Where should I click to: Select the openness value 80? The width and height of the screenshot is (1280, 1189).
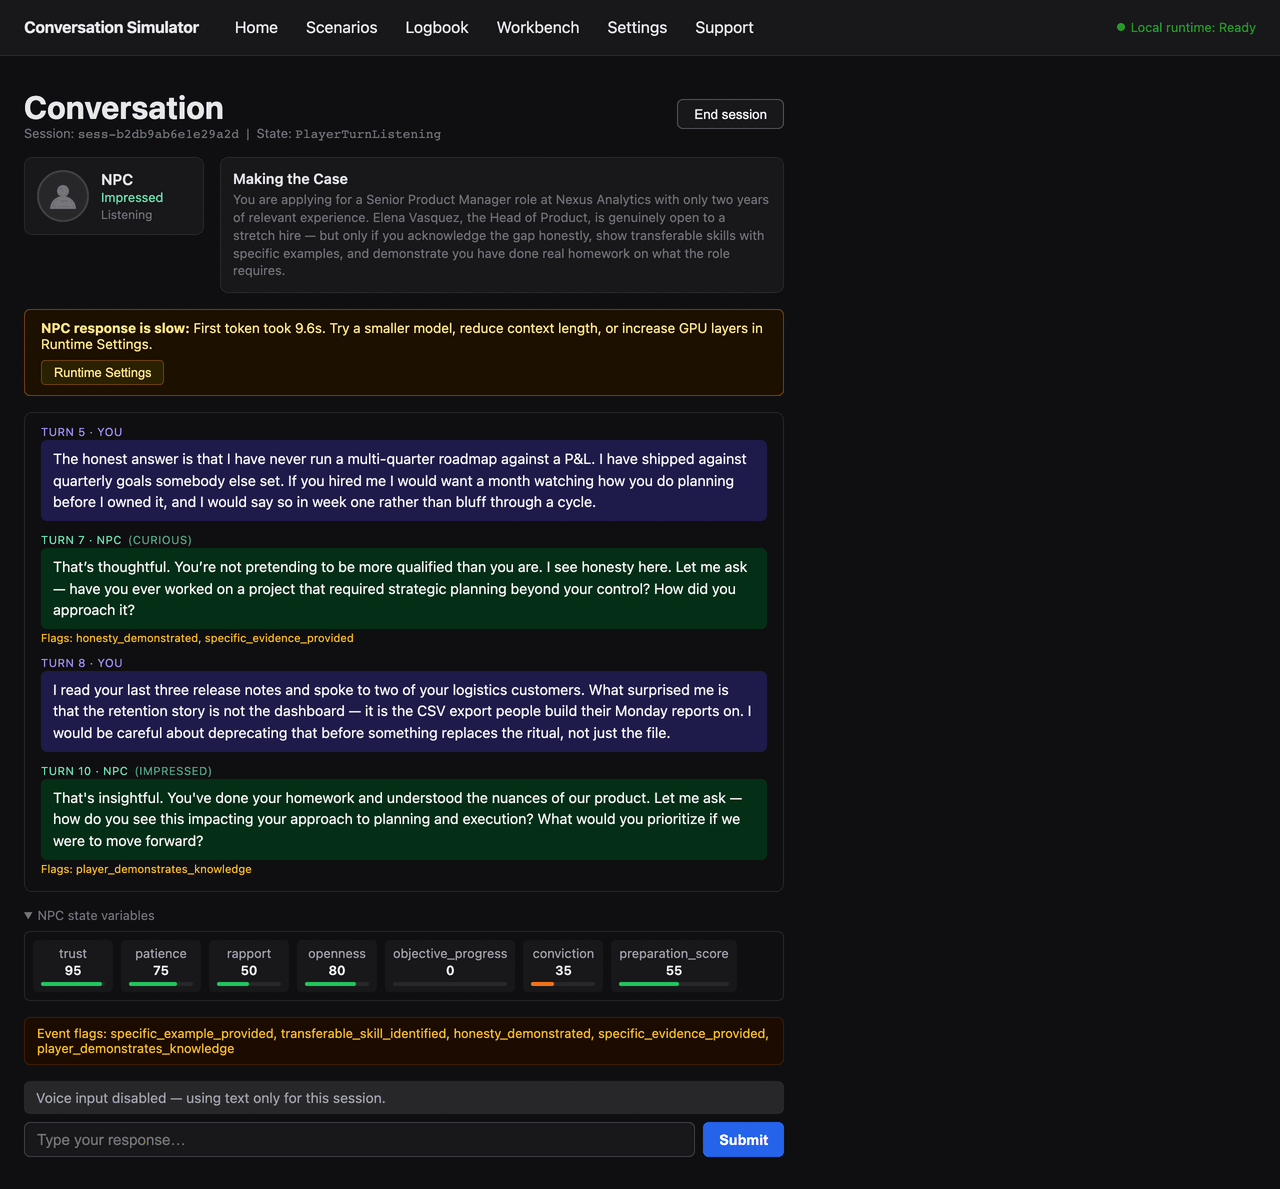click(x=337, y=971)
